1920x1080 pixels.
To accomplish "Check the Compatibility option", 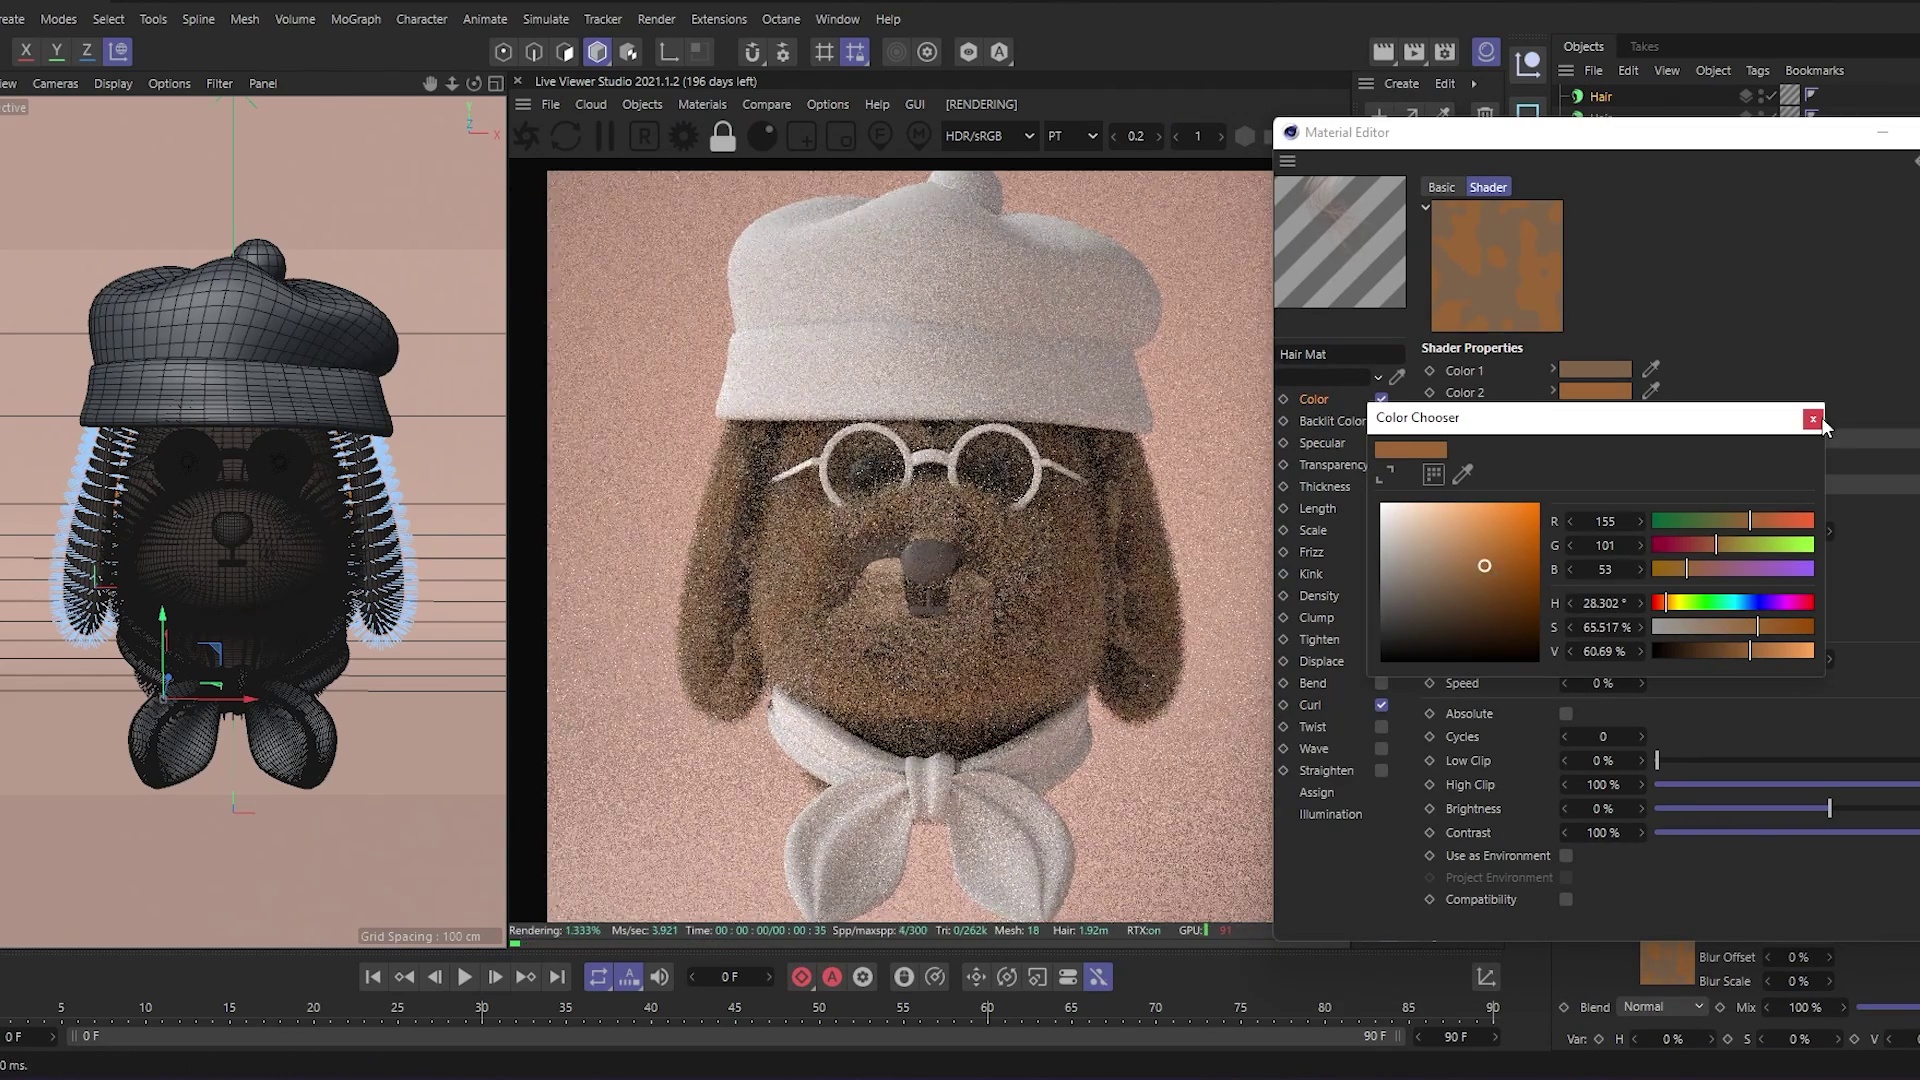I will click(x=1566, y=899).
